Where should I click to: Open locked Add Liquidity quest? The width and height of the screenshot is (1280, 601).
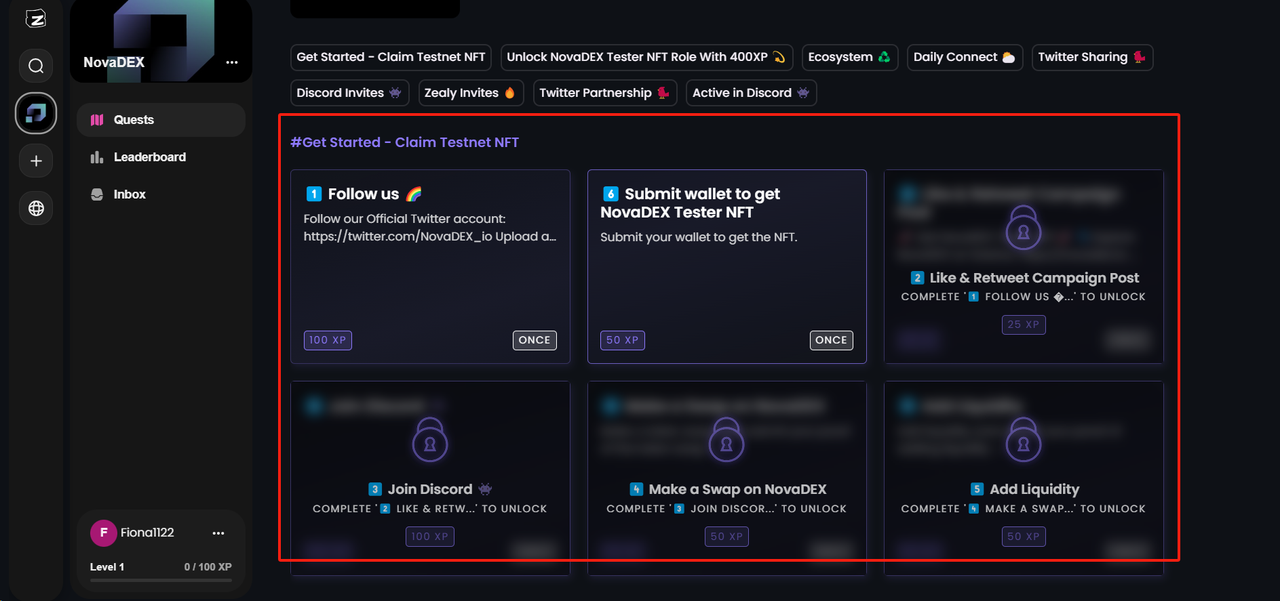(1024, 478)
